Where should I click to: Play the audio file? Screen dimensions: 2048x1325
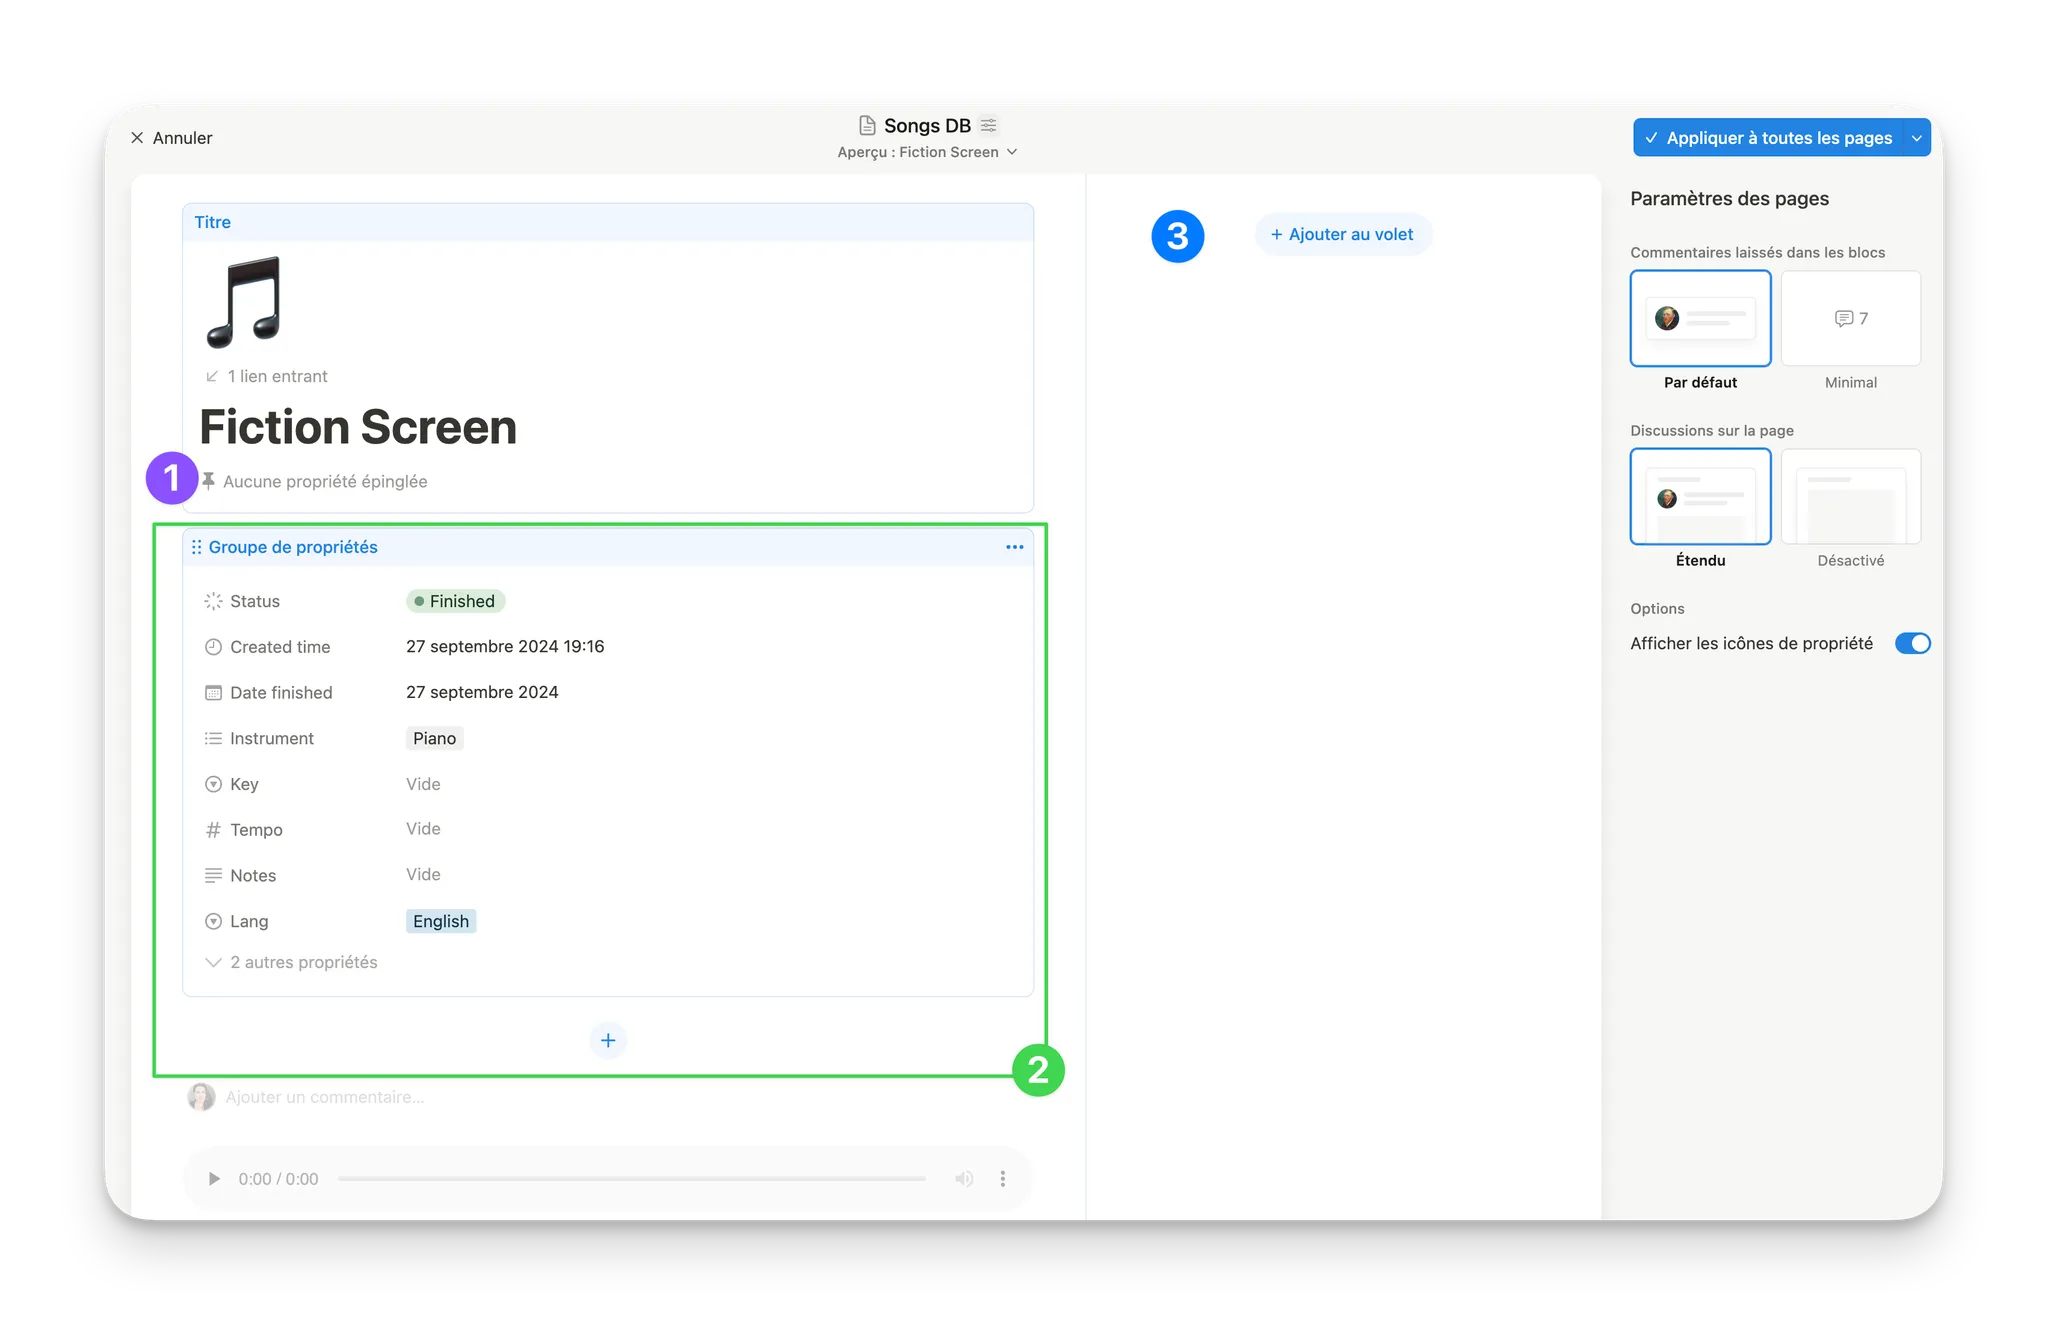coord(213,1179)
